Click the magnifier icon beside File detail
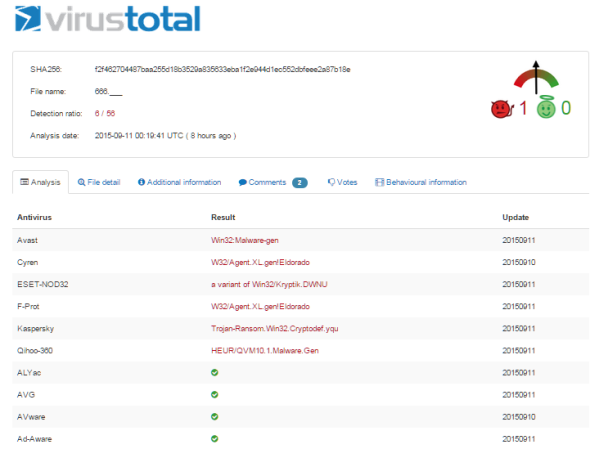The width and height of the screenshot is (600, 449). click(81, 182)
